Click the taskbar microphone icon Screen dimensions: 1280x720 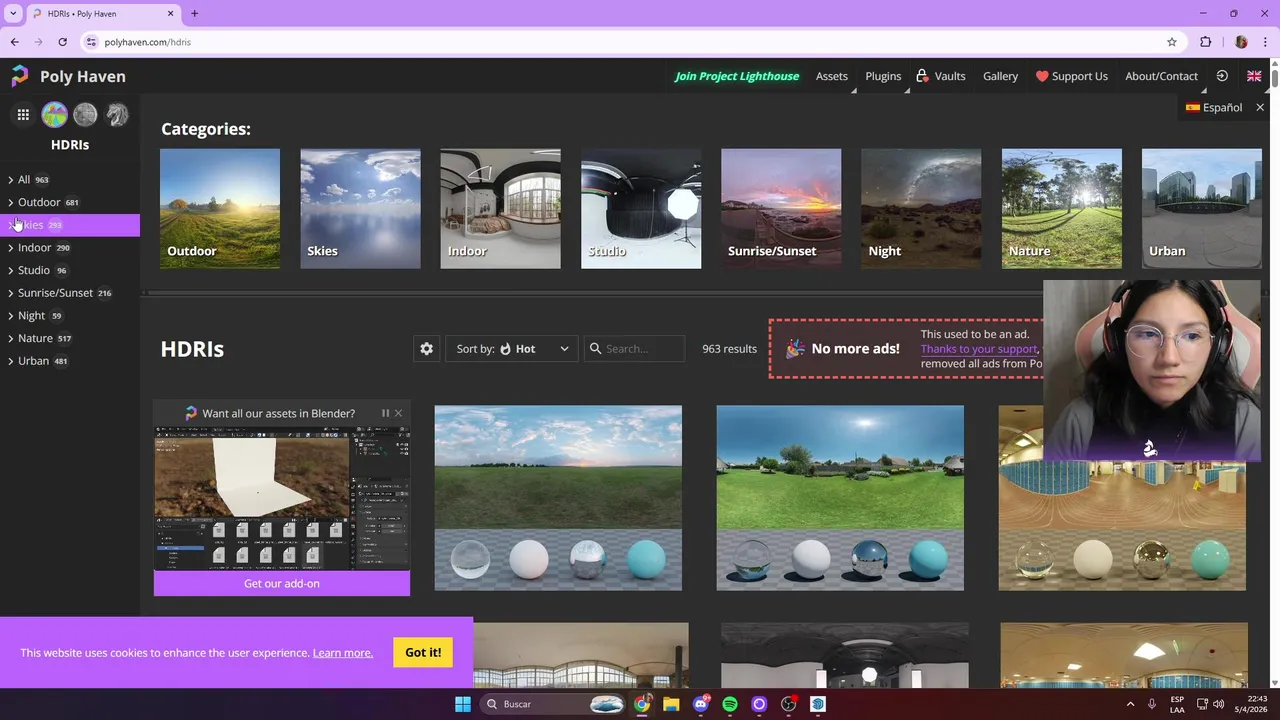(1152, 704)
